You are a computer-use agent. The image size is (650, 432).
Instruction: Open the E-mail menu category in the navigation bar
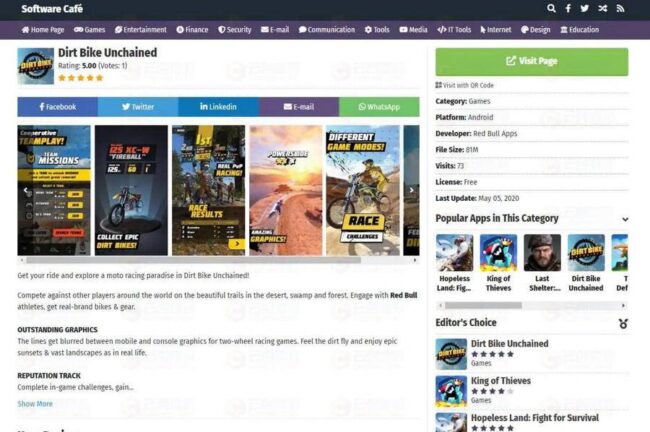275,30
